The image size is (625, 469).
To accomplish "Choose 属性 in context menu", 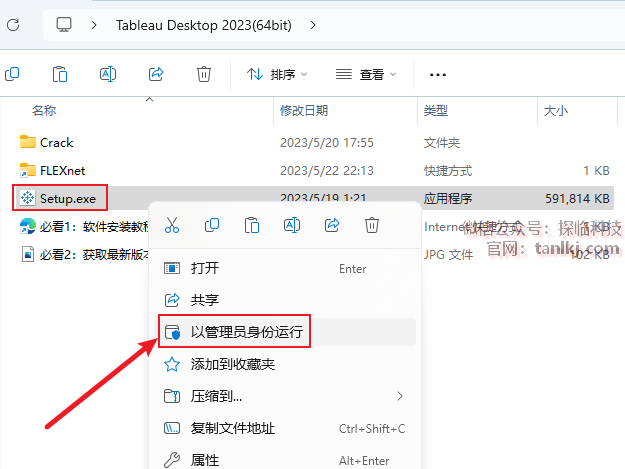I will 285,460.
